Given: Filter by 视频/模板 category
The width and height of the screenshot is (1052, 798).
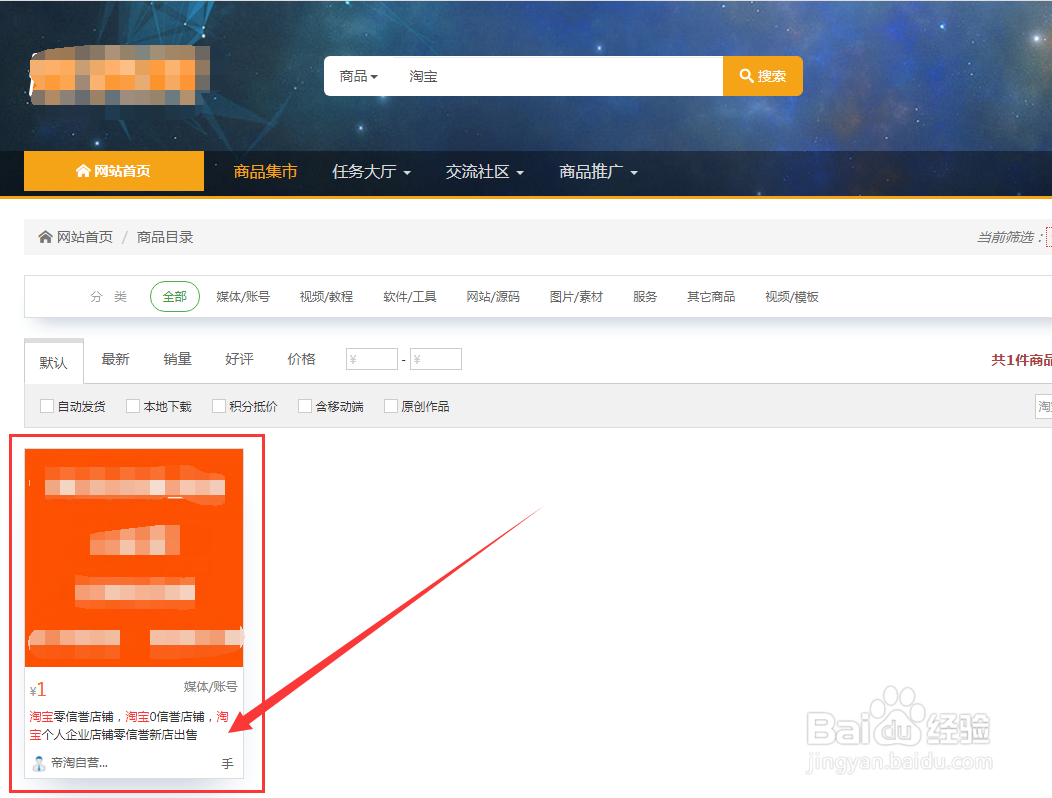Looking at the screenshot, I should coord(792,297).
